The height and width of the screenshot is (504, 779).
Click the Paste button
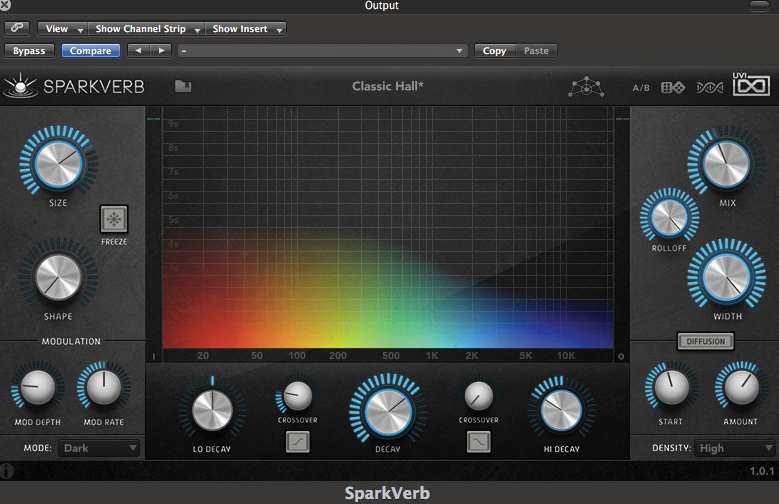[536, 51]
